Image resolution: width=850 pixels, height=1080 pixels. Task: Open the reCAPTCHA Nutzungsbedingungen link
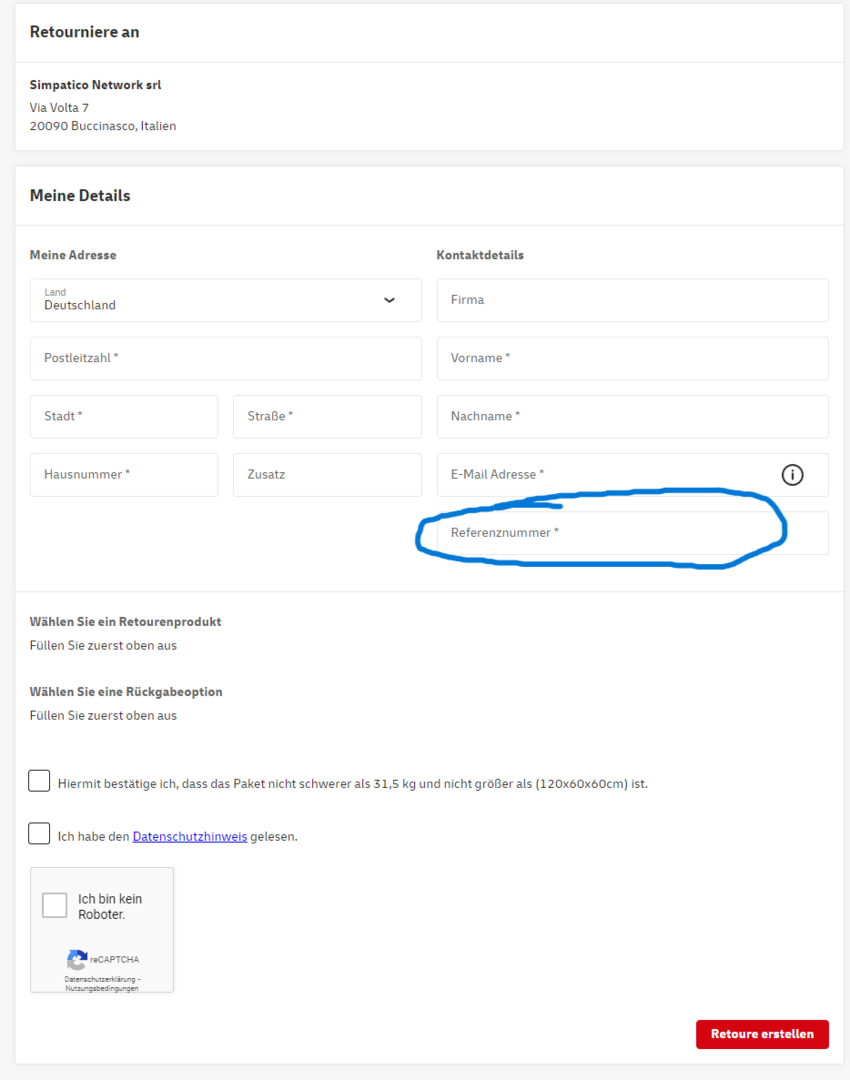[102, 988]
